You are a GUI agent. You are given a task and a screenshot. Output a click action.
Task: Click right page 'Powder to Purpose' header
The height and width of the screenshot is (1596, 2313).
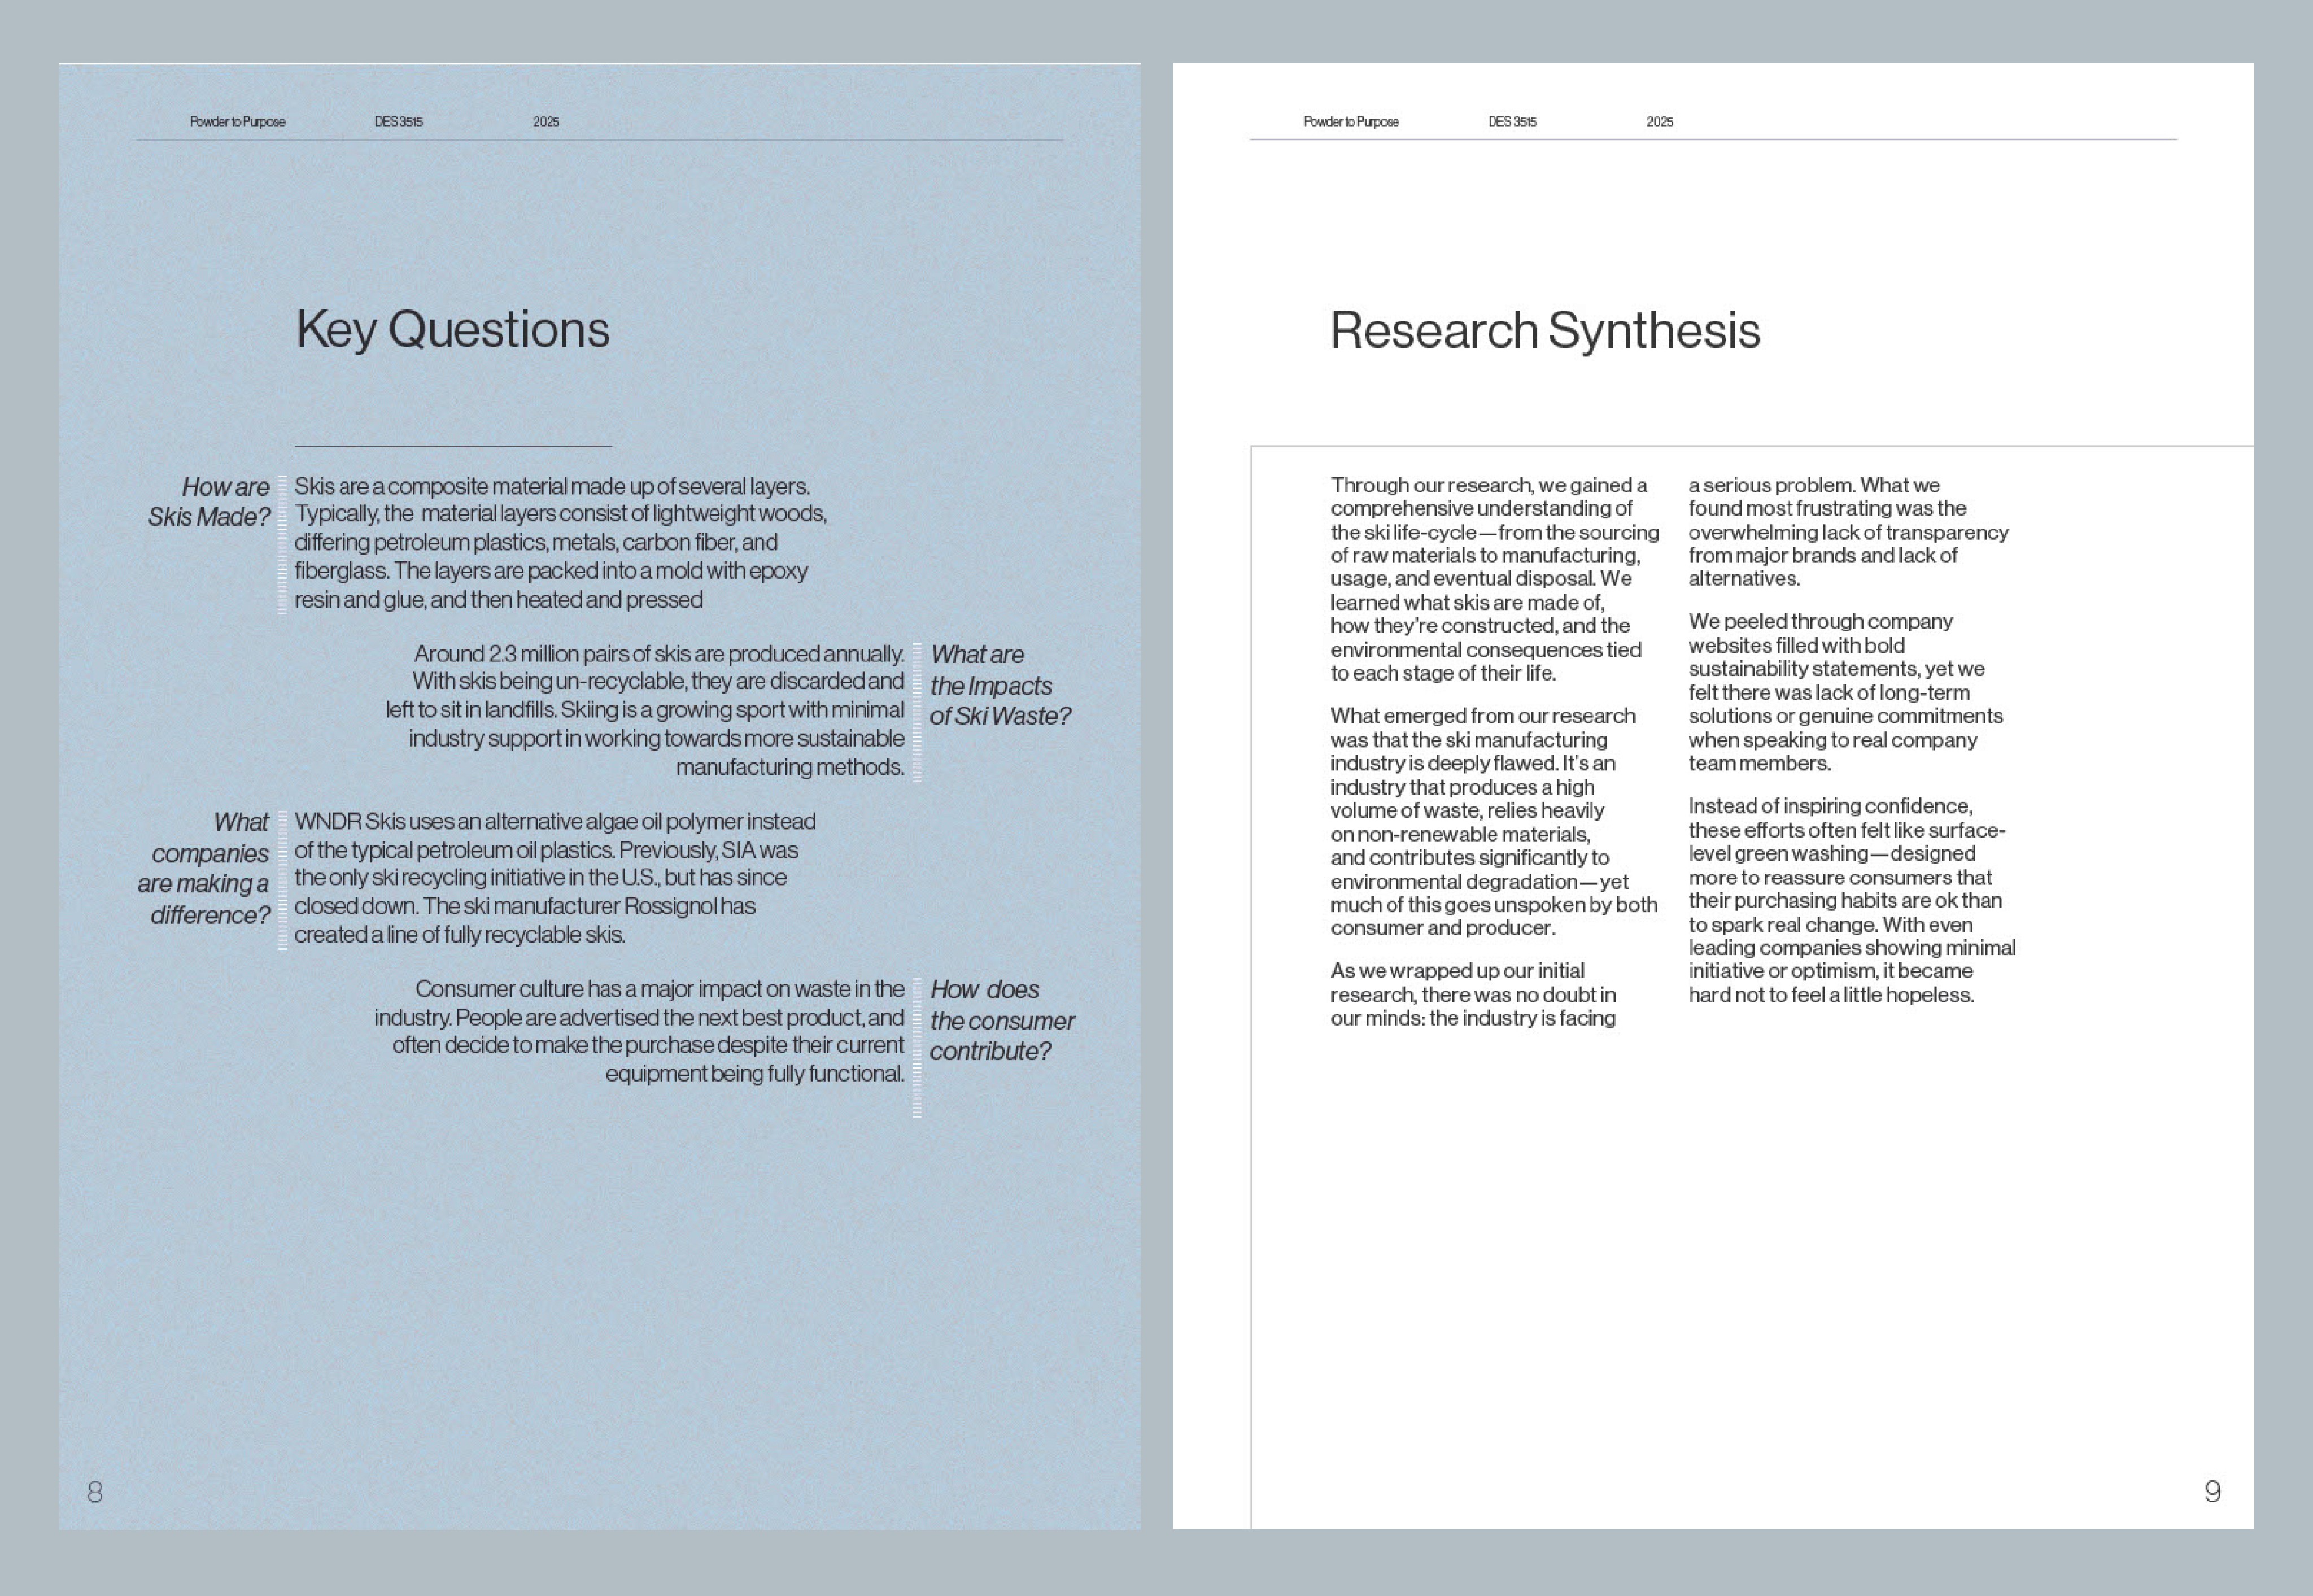click(1350, 122)
